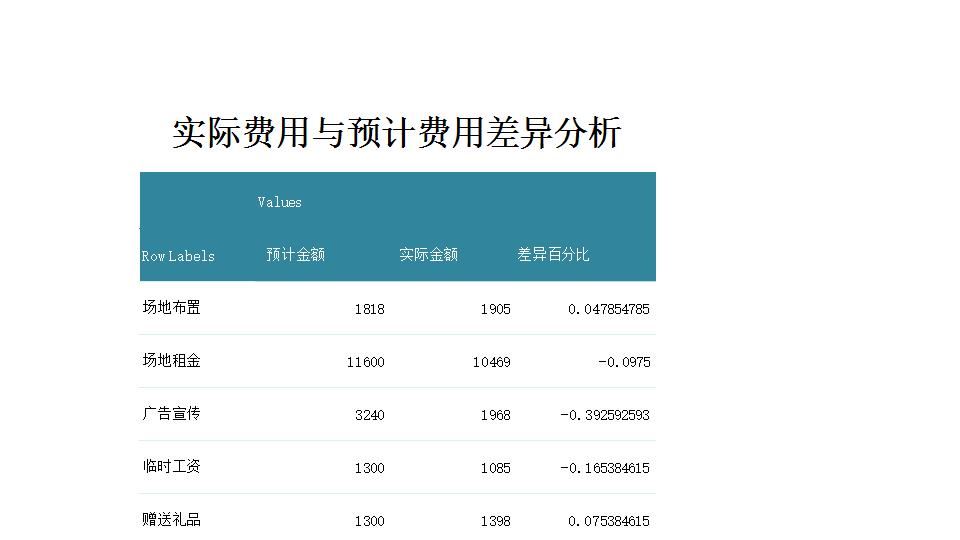Image resolution: width=960 pixels, height=540 pixels.
Task: Click the Row Labels header cell
Action: pyautogui.click(x=178, y=256)
